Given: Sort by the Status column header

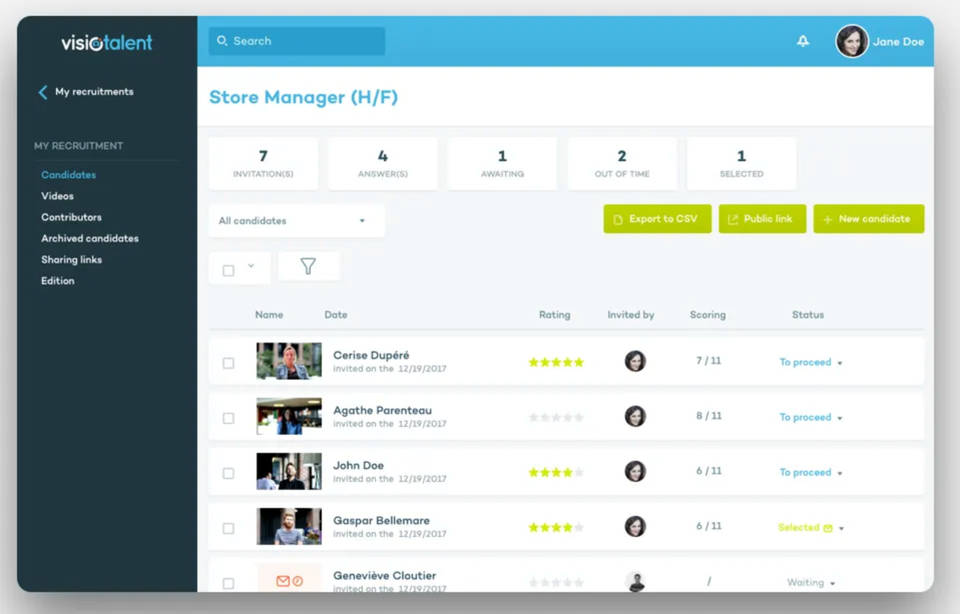Looking at the screenshot, I should tap(808, 315).
